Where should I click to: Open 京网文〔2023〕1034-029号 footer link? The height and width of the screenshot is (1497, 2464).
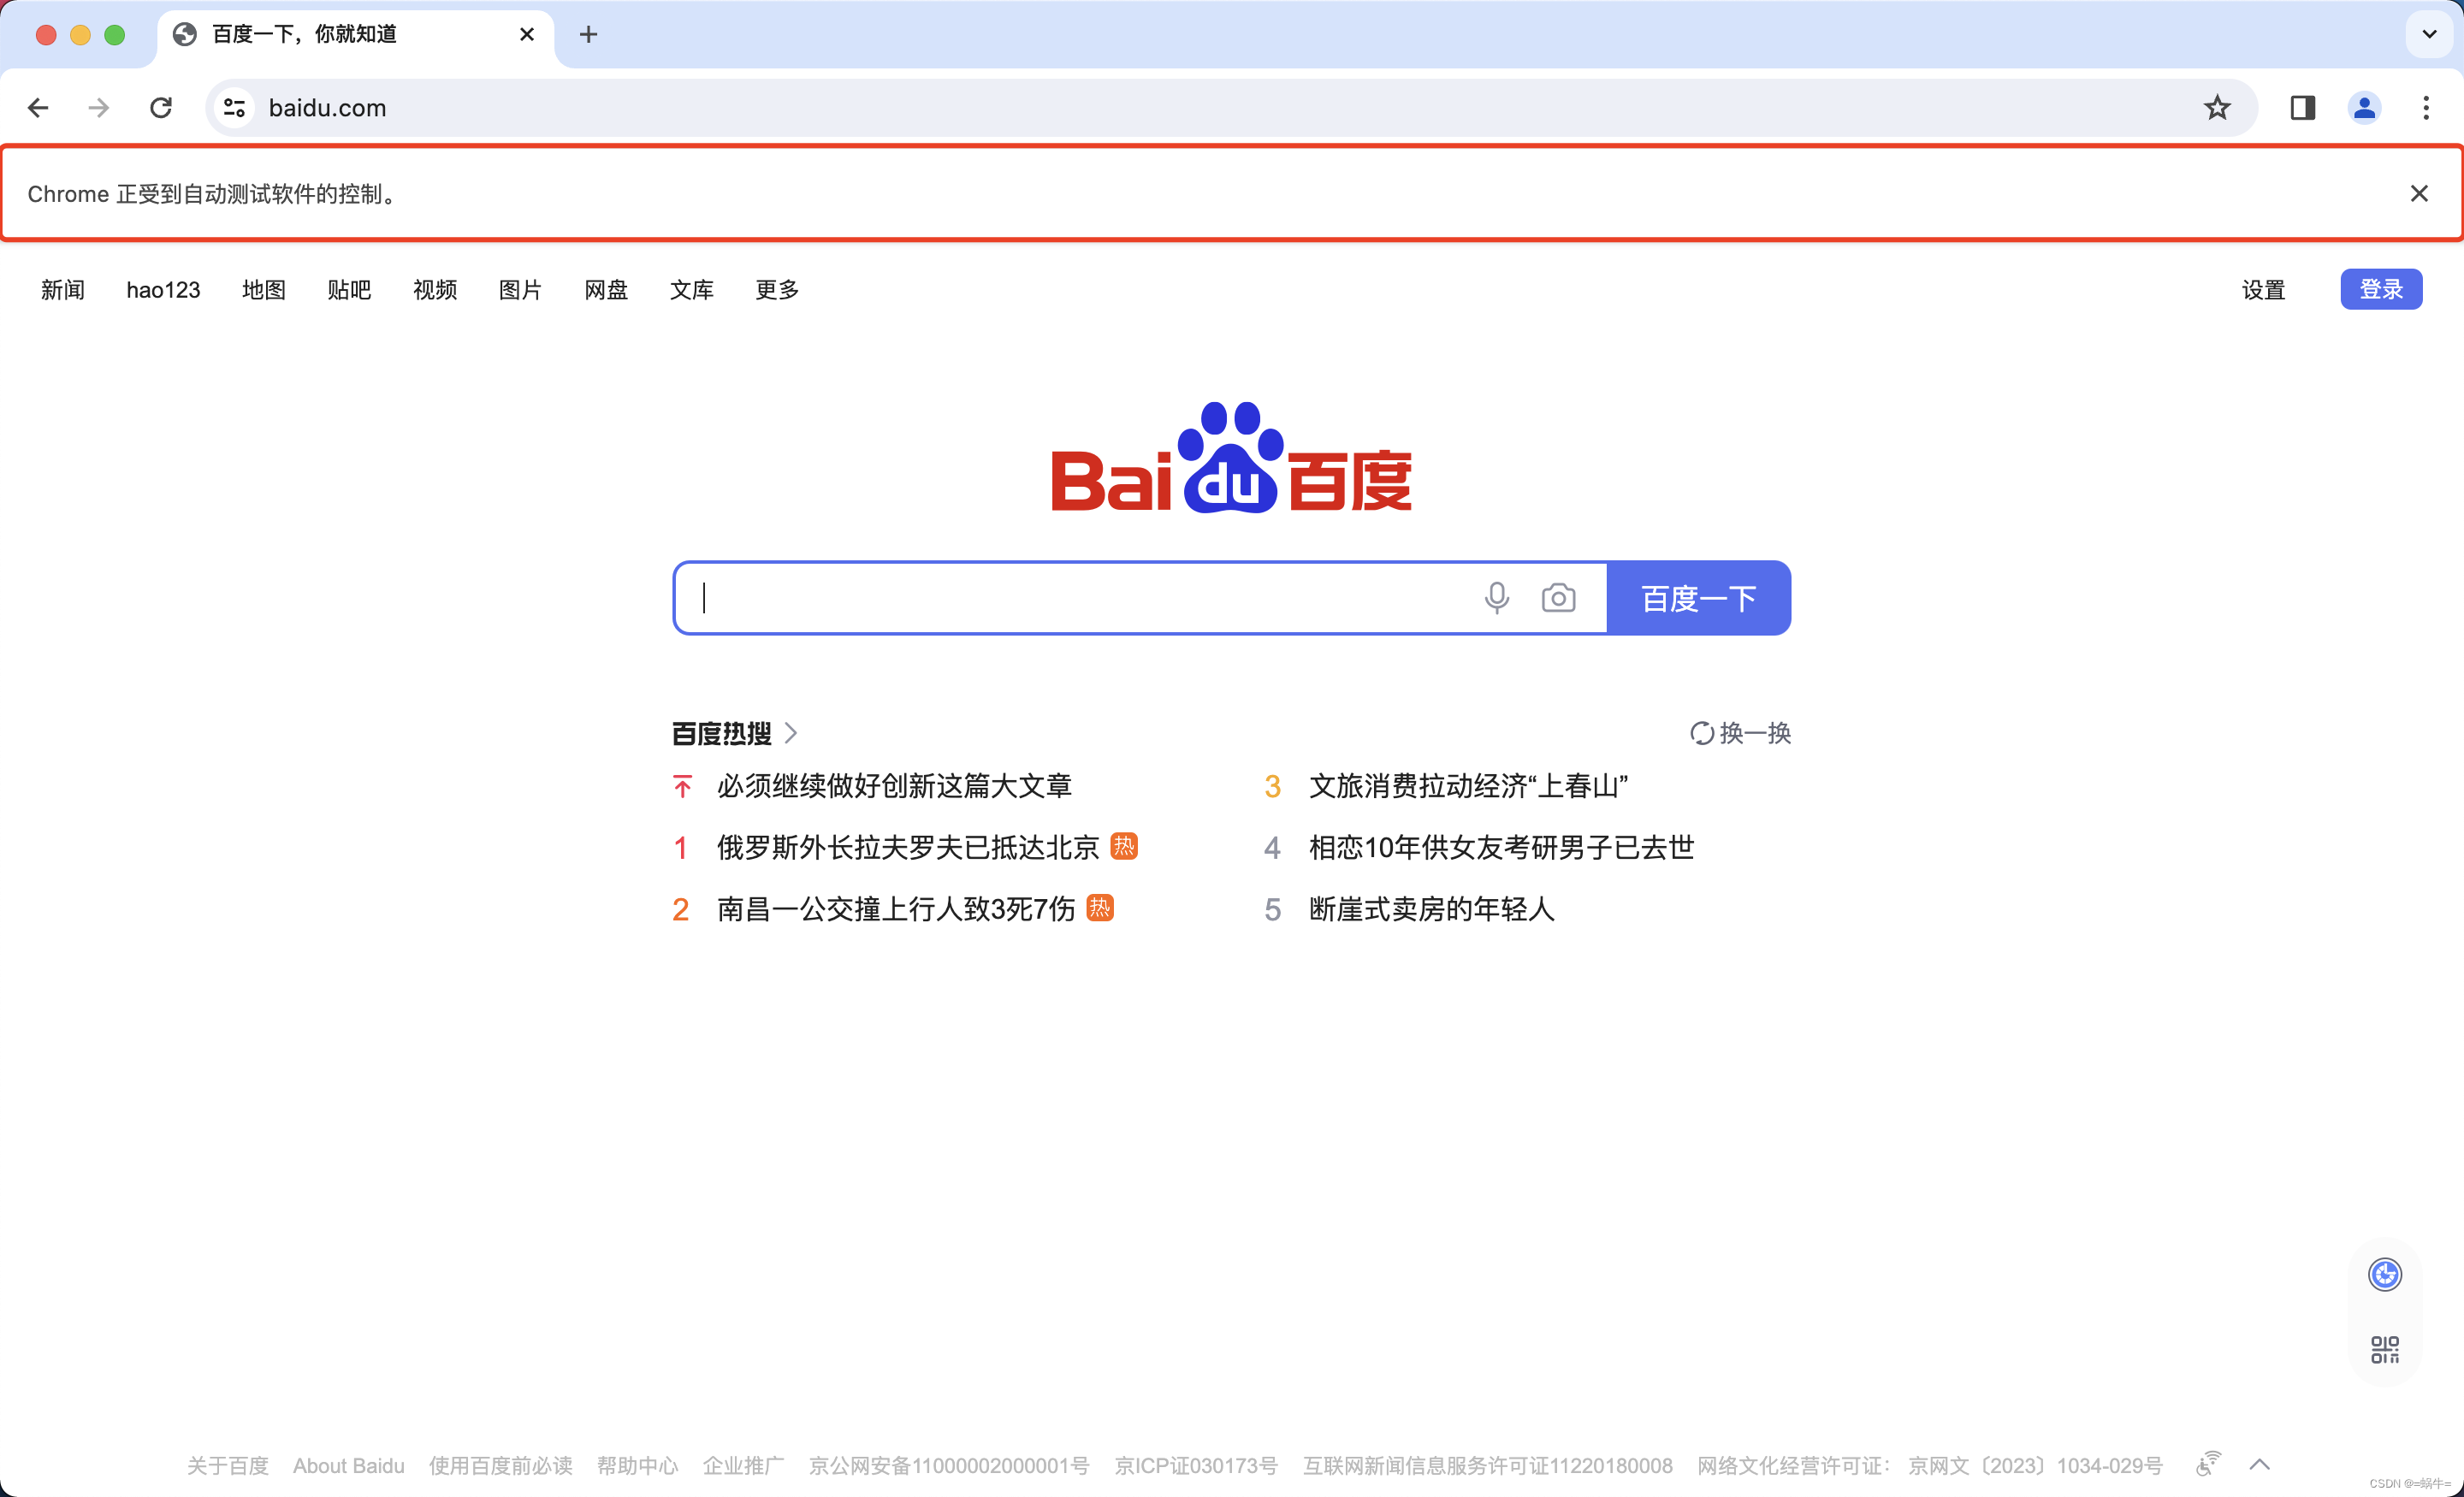[x=2036, y=1466]
